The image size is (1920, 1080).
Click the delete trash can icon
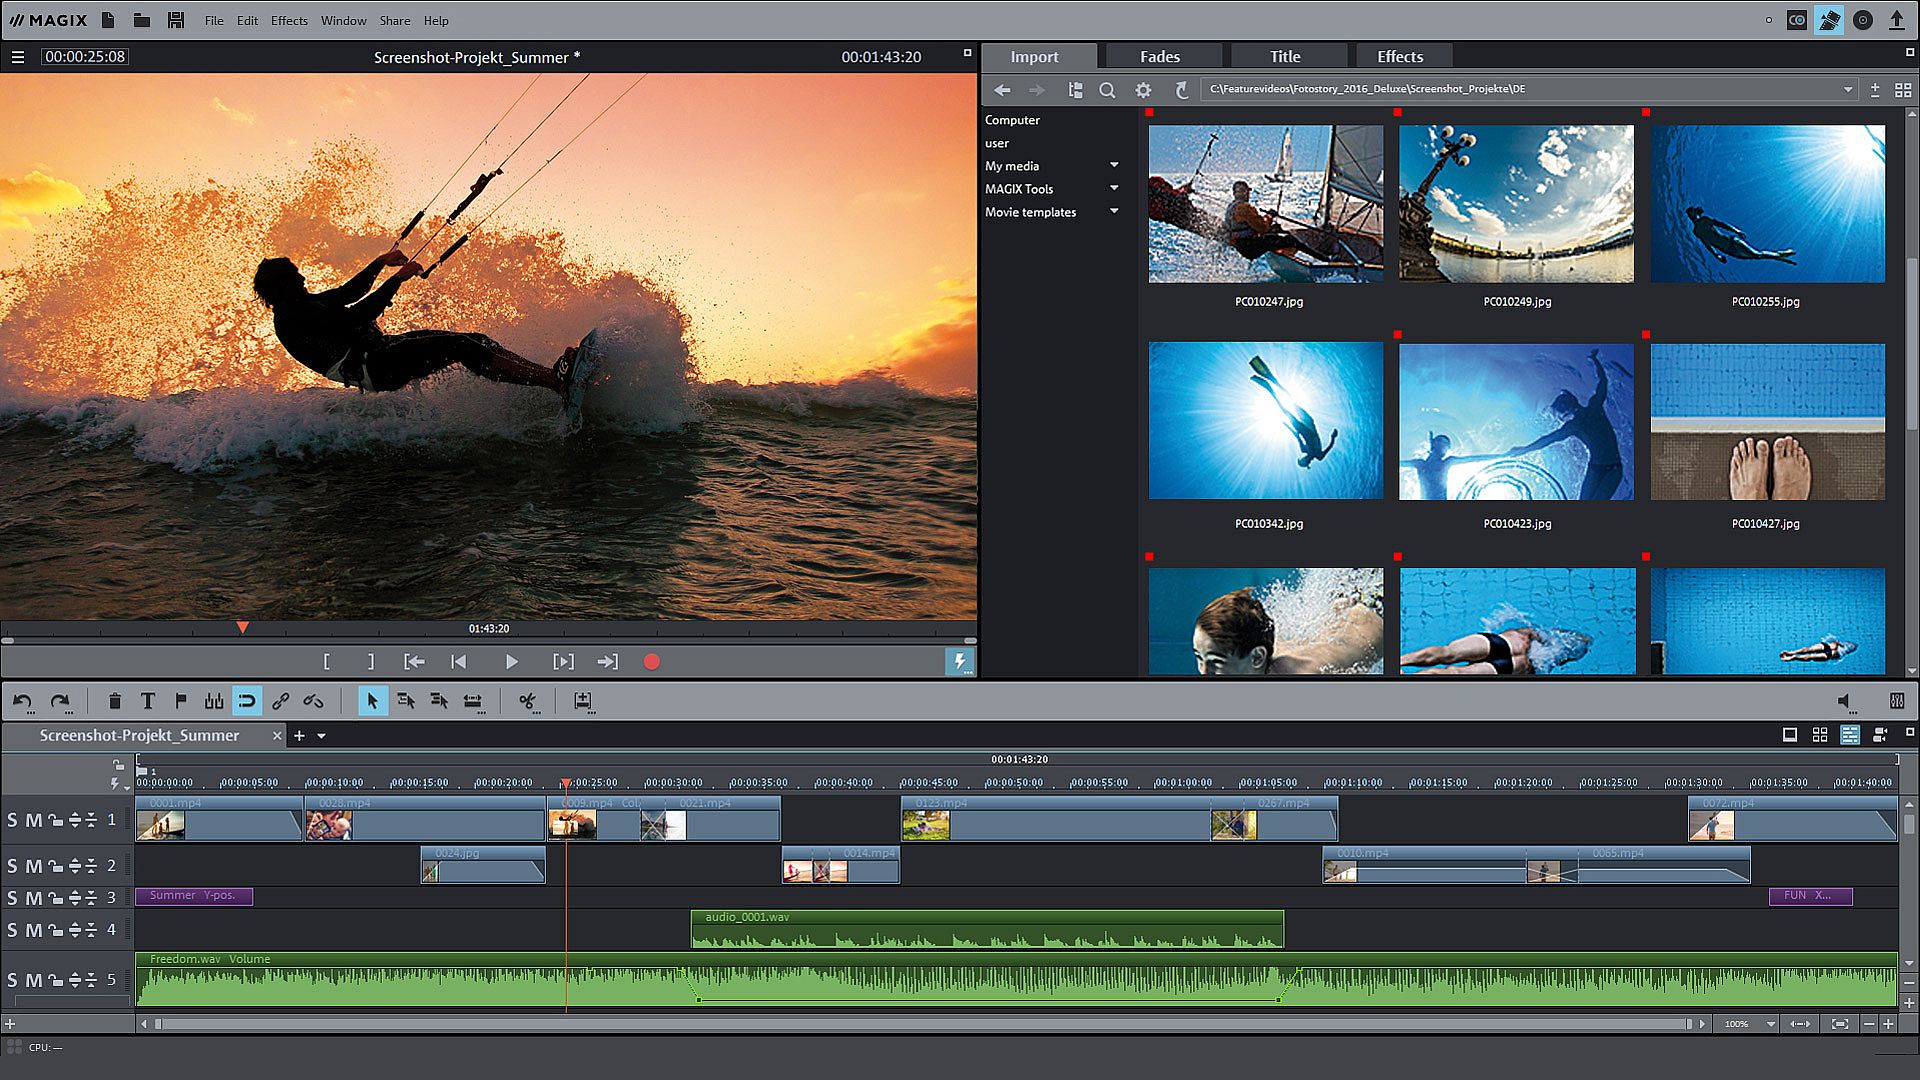pos(114,702)
